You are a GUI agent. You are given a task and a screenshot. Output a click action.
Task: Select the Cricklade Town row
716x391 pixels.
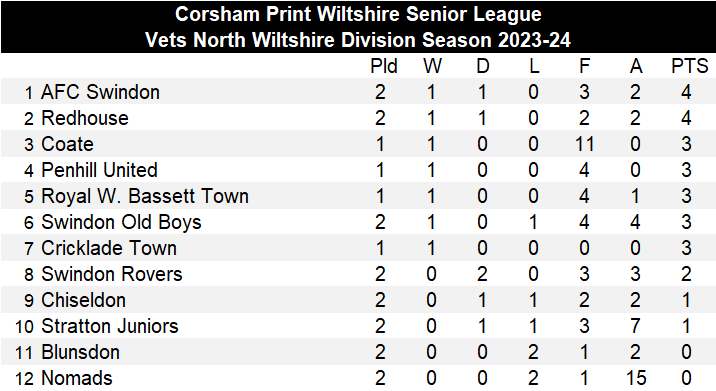pos(358,248)
